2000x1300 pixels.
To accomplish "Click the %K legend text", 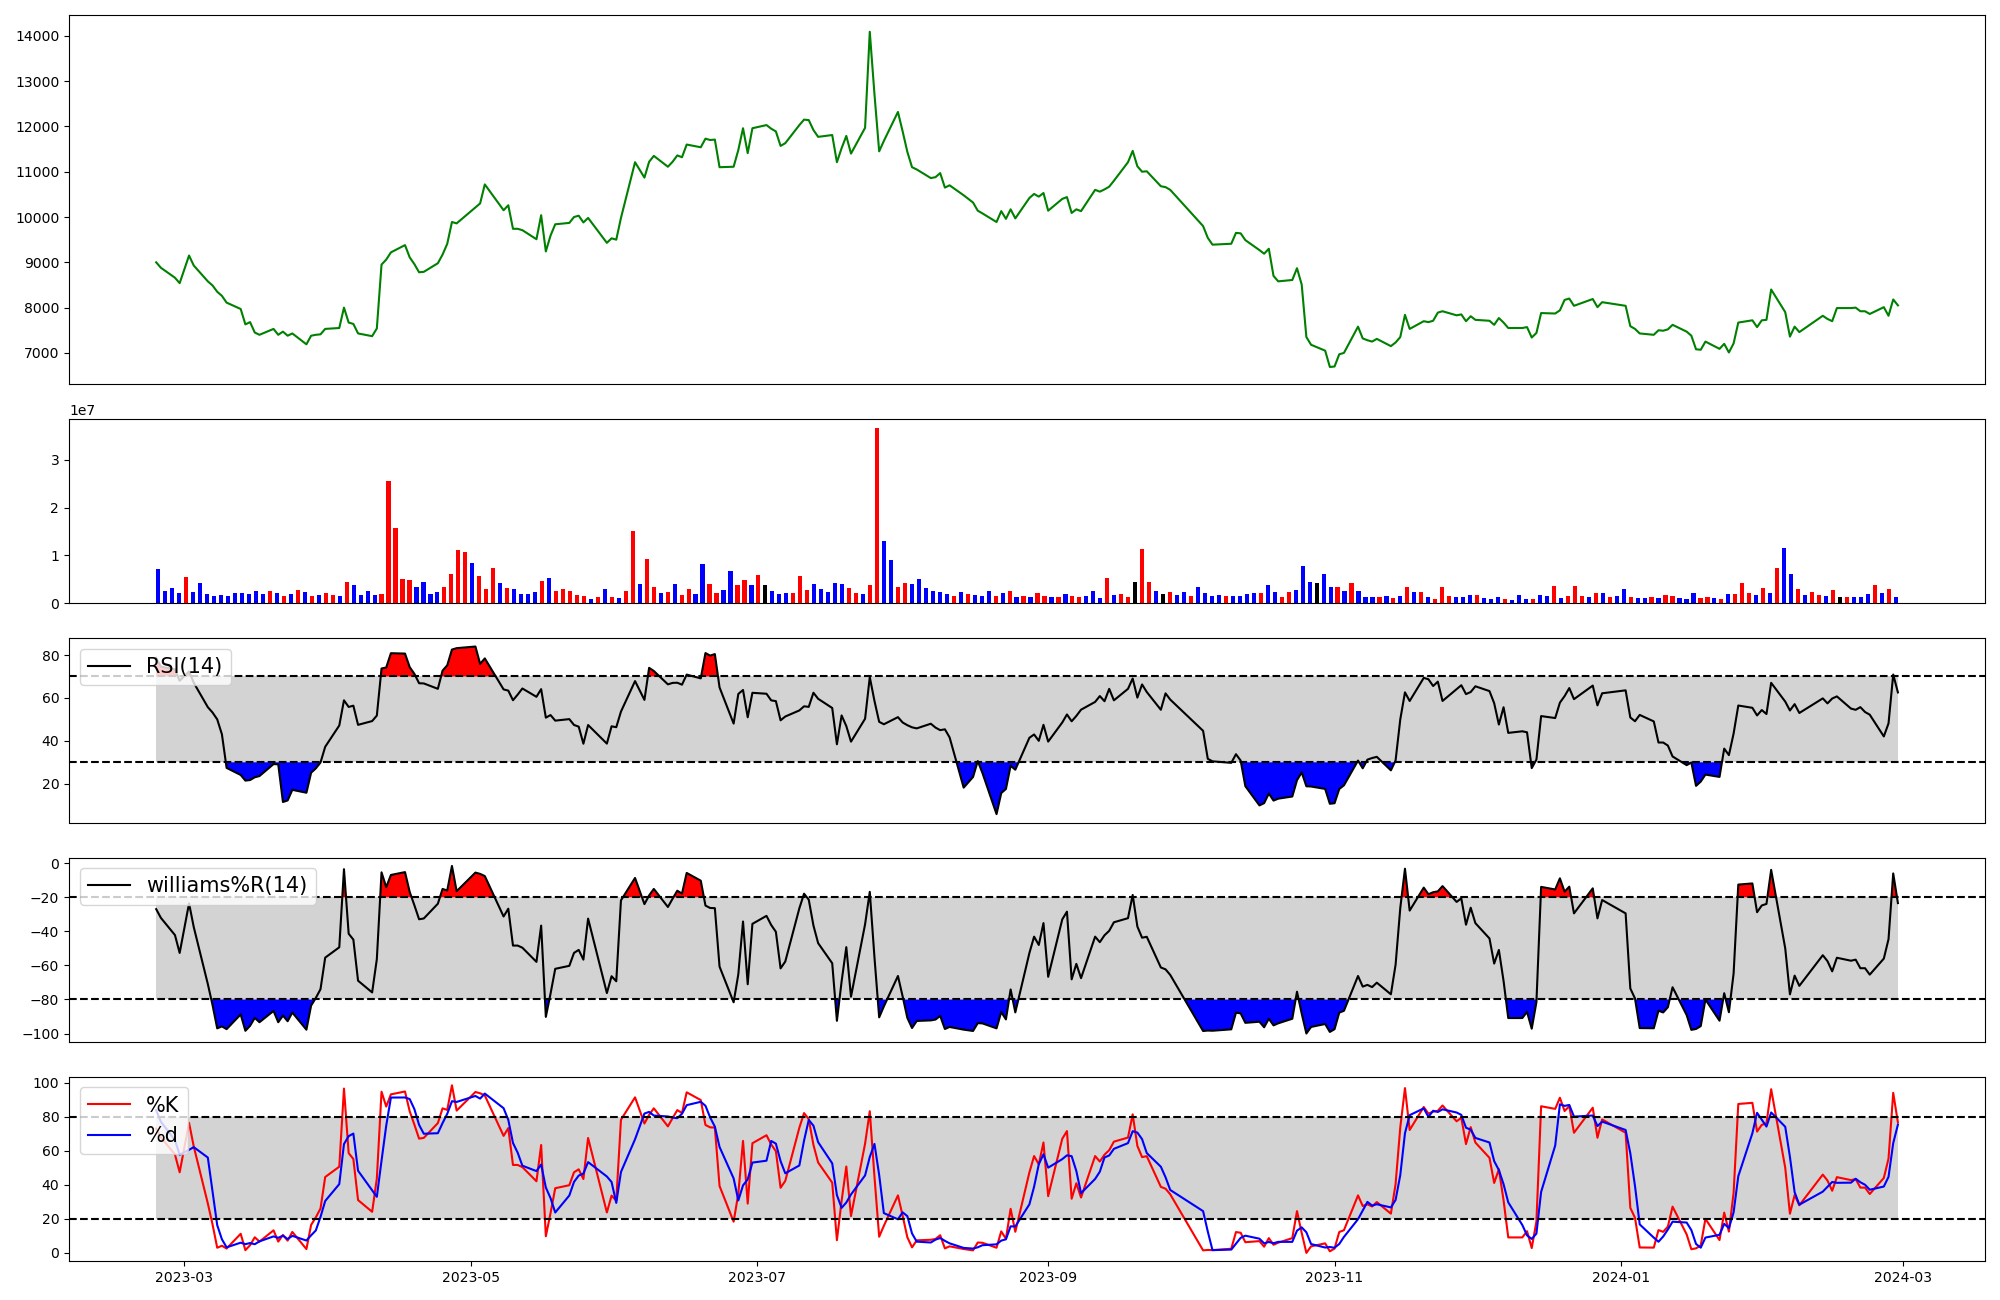I will [x=162, y=1104].
